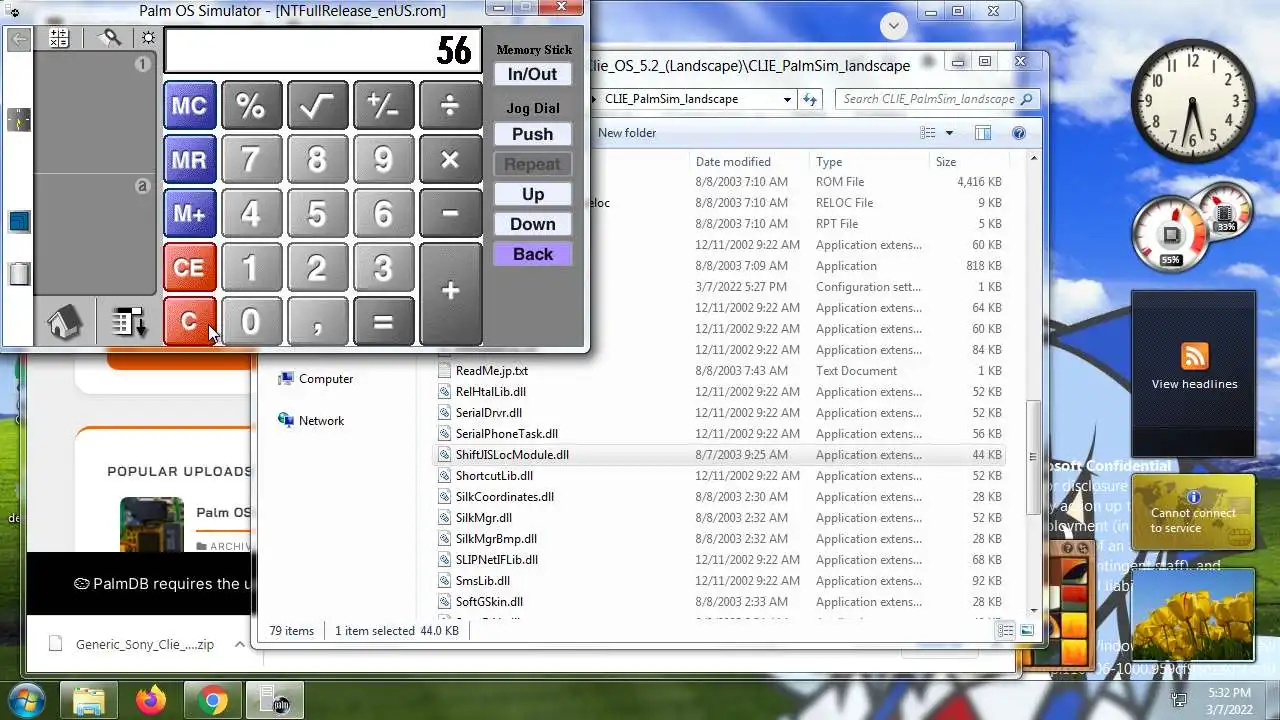Click the red C clear key
1280x720 pixels.
(x=189, y=321)
